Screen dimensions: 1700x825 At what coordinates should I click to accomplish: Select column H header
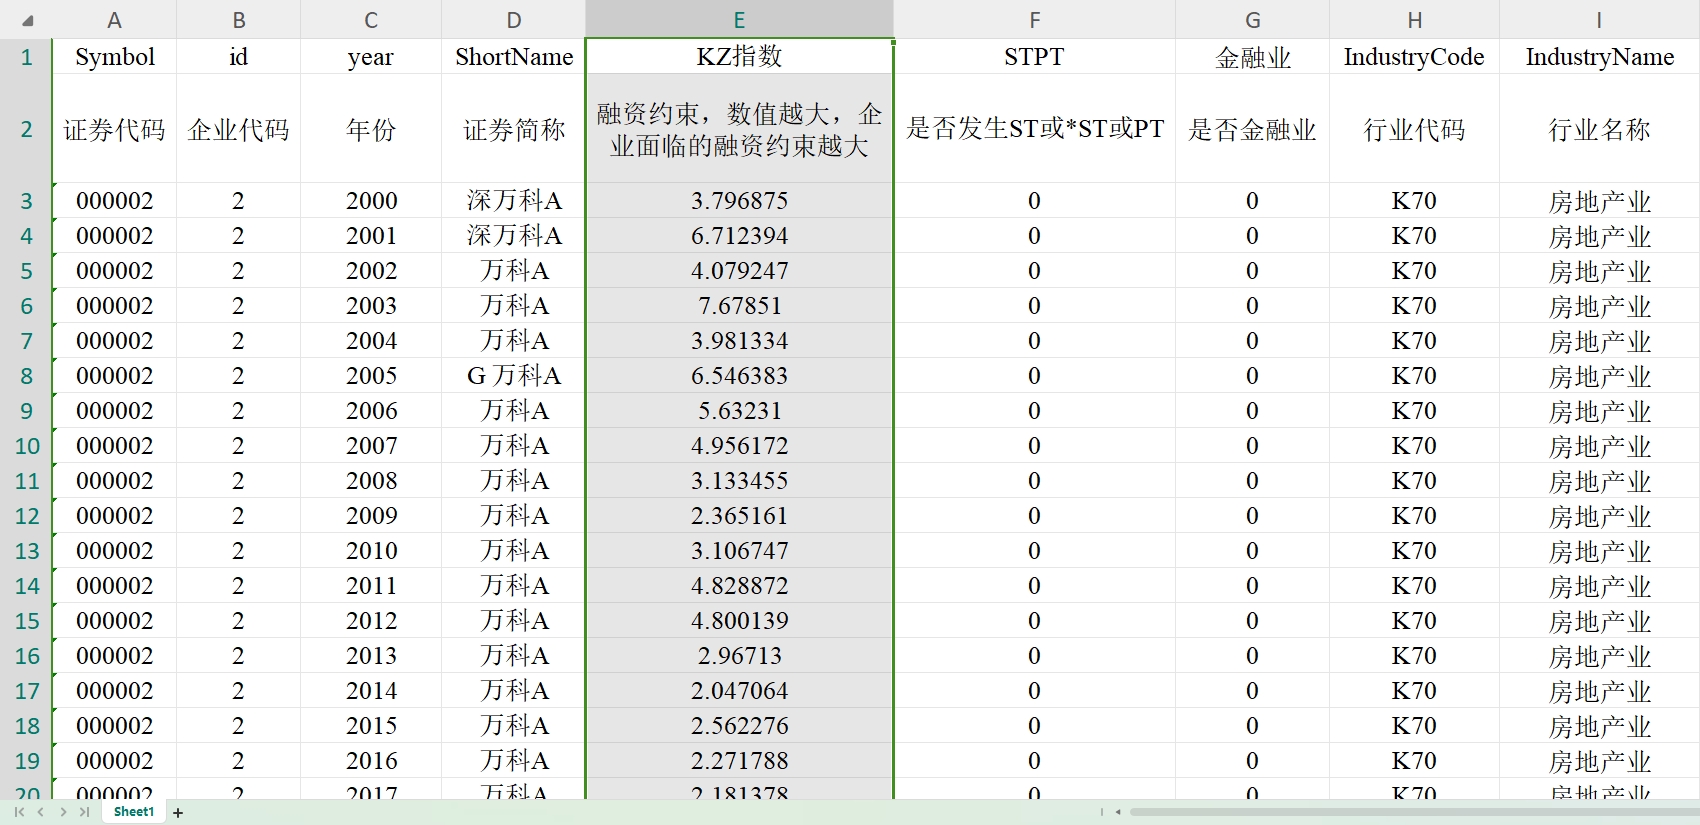[x=1414, y=20]
